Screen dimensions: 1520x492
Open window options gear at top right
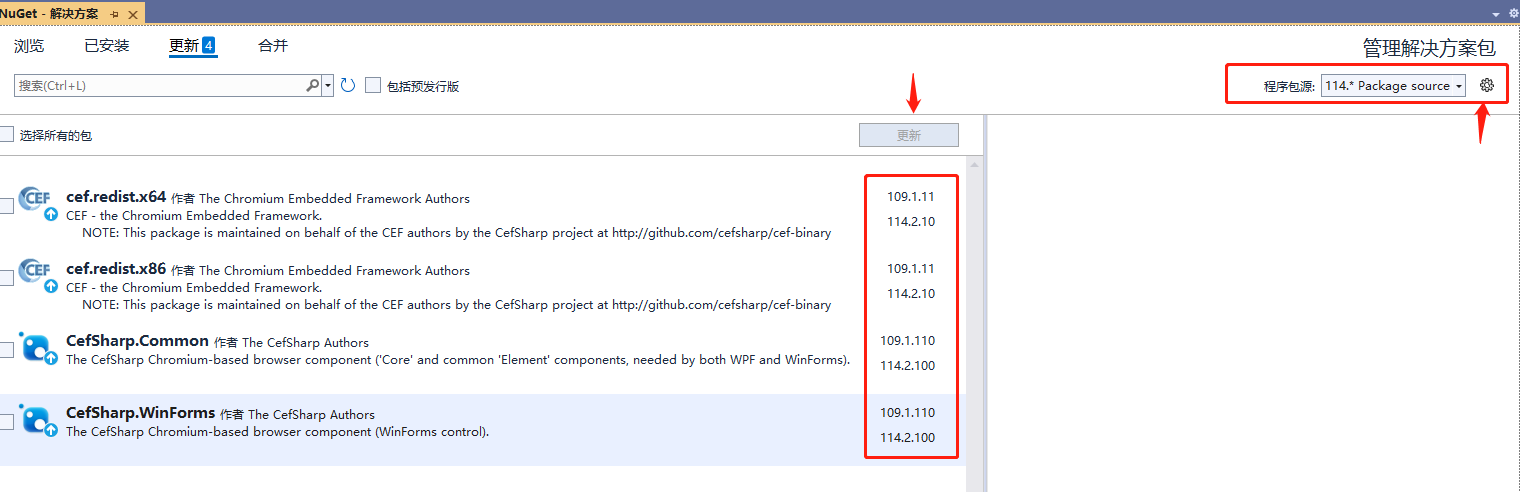coord(1514,13)
